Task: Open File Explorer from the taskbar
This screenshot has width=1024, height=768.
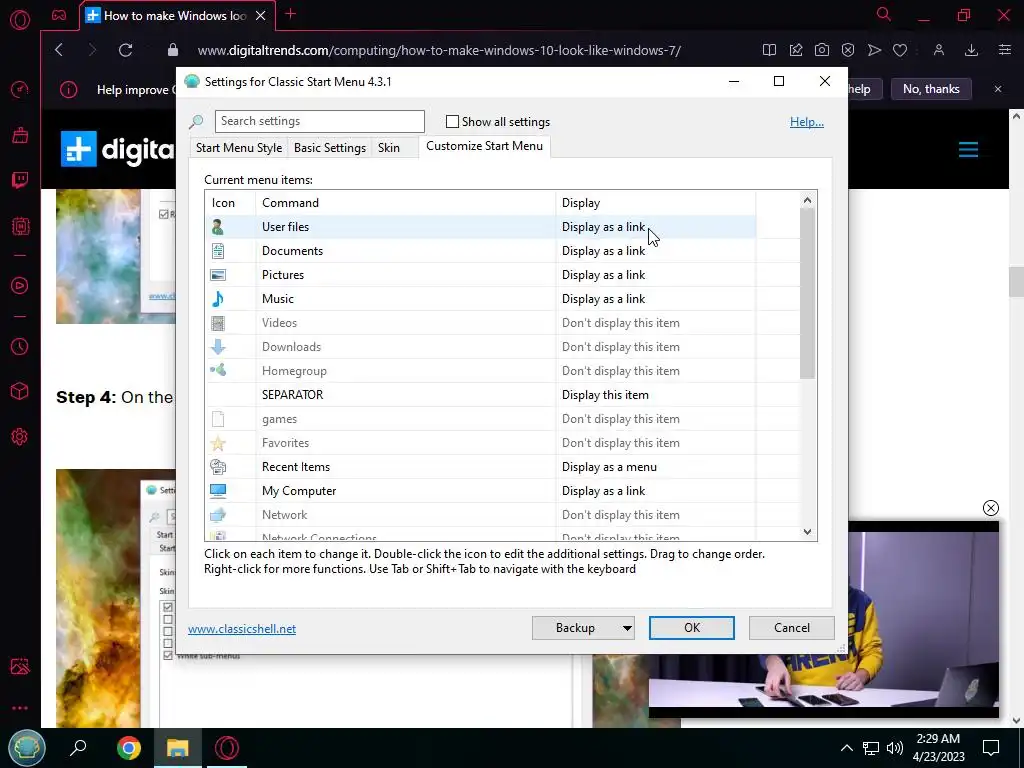Action: [177, 748]
